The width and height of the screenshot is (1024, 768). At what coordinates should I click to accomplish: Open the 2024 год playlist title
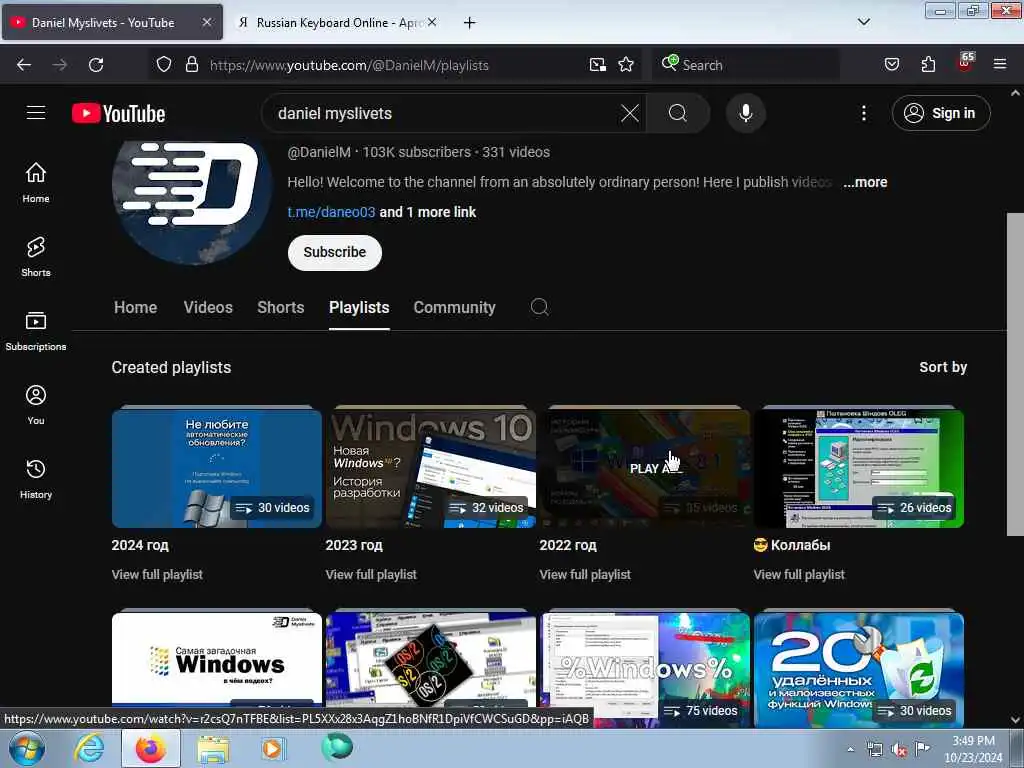tap(140, 545)
